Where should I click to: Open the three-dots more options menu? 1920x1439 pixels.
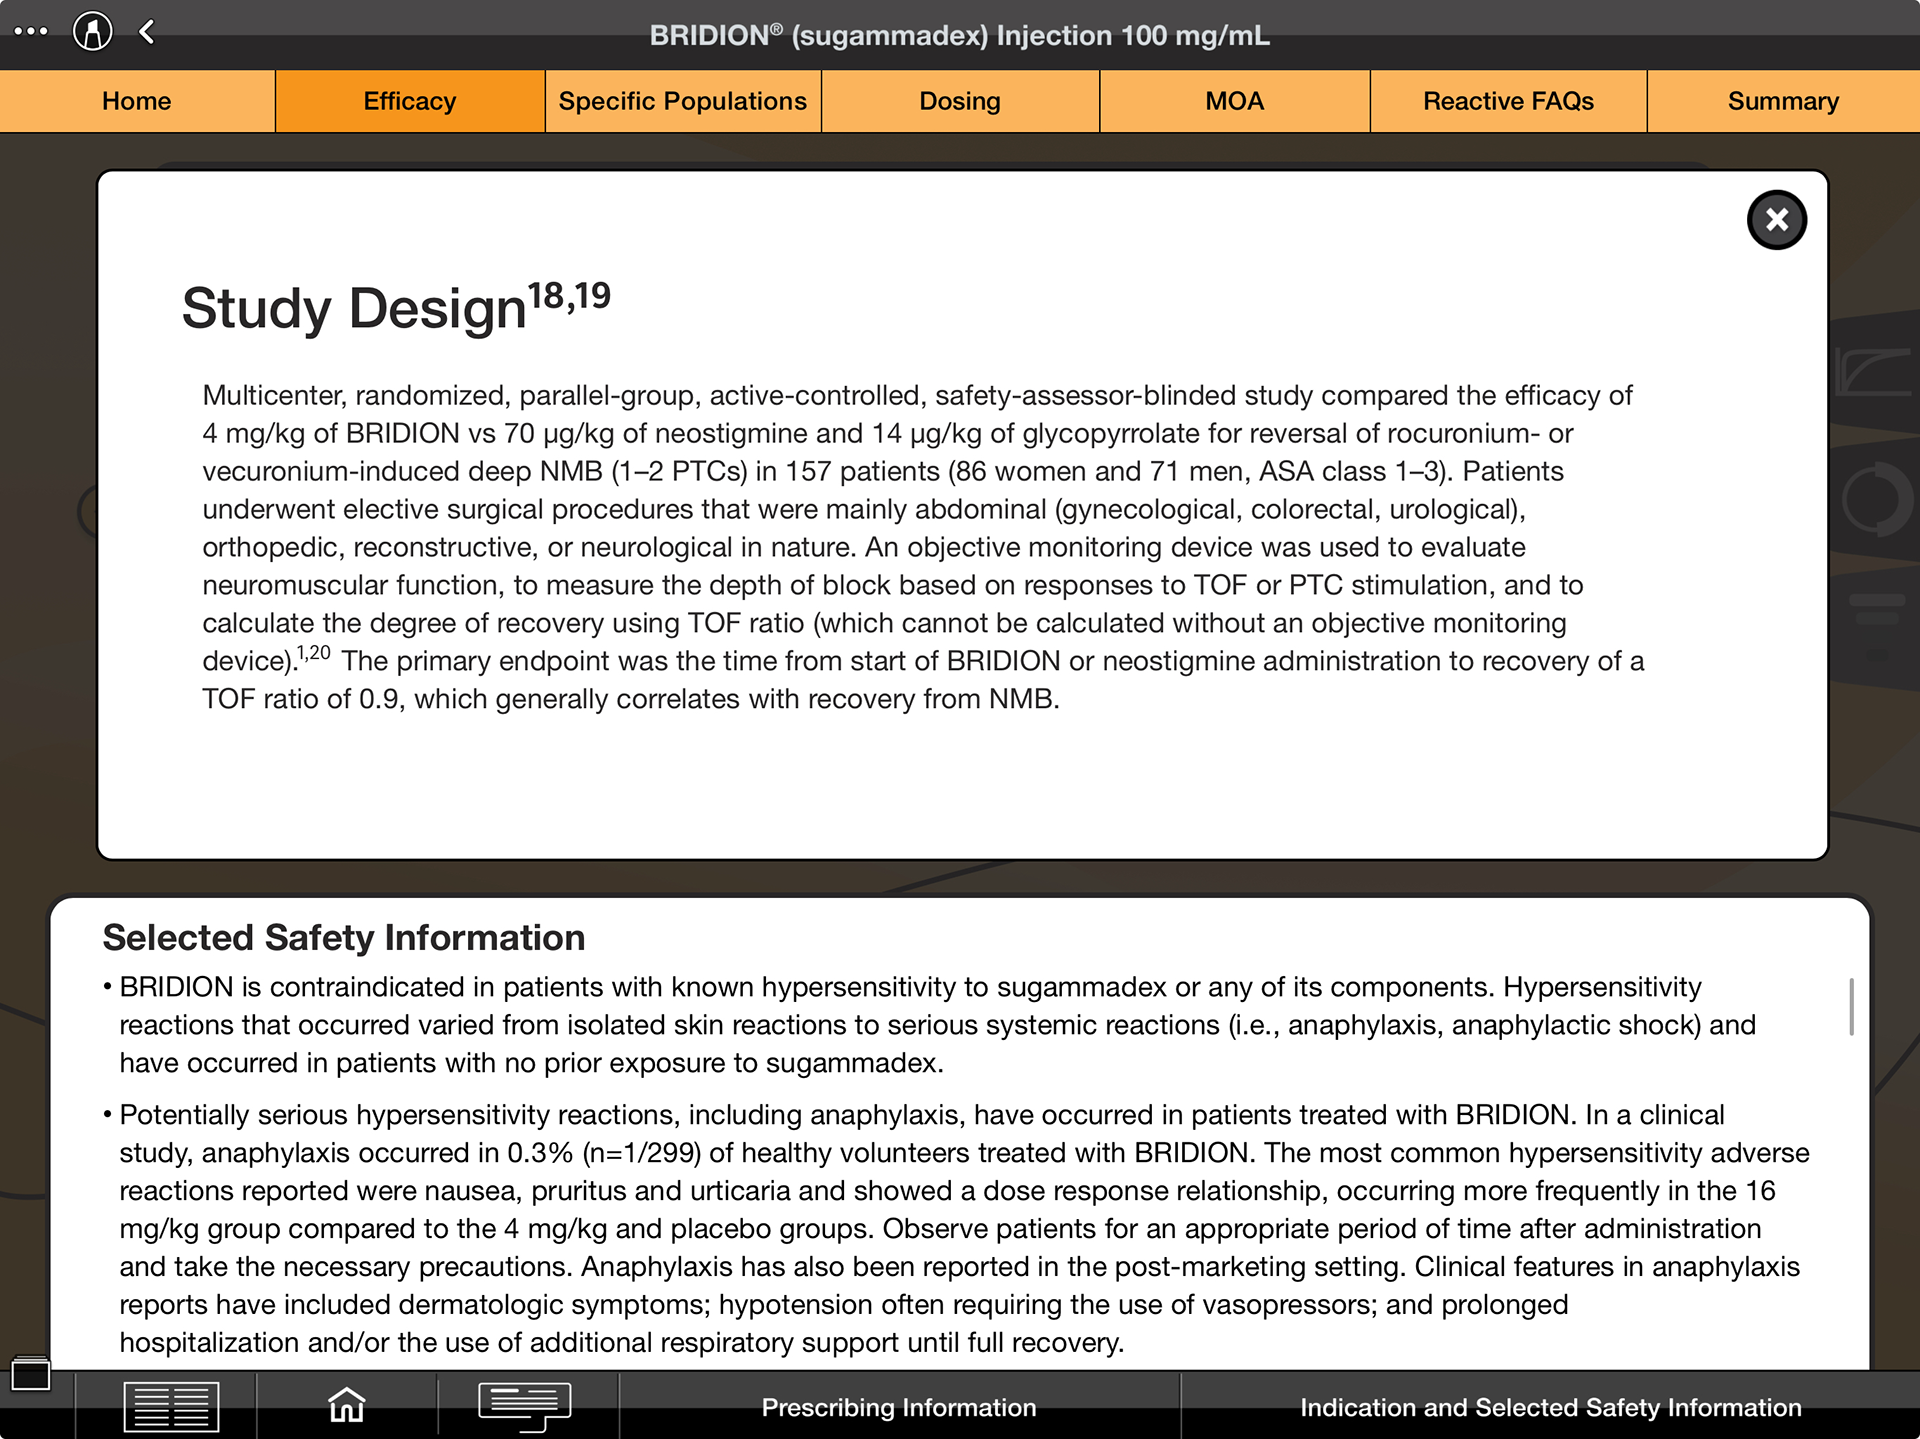click(31, 31)
